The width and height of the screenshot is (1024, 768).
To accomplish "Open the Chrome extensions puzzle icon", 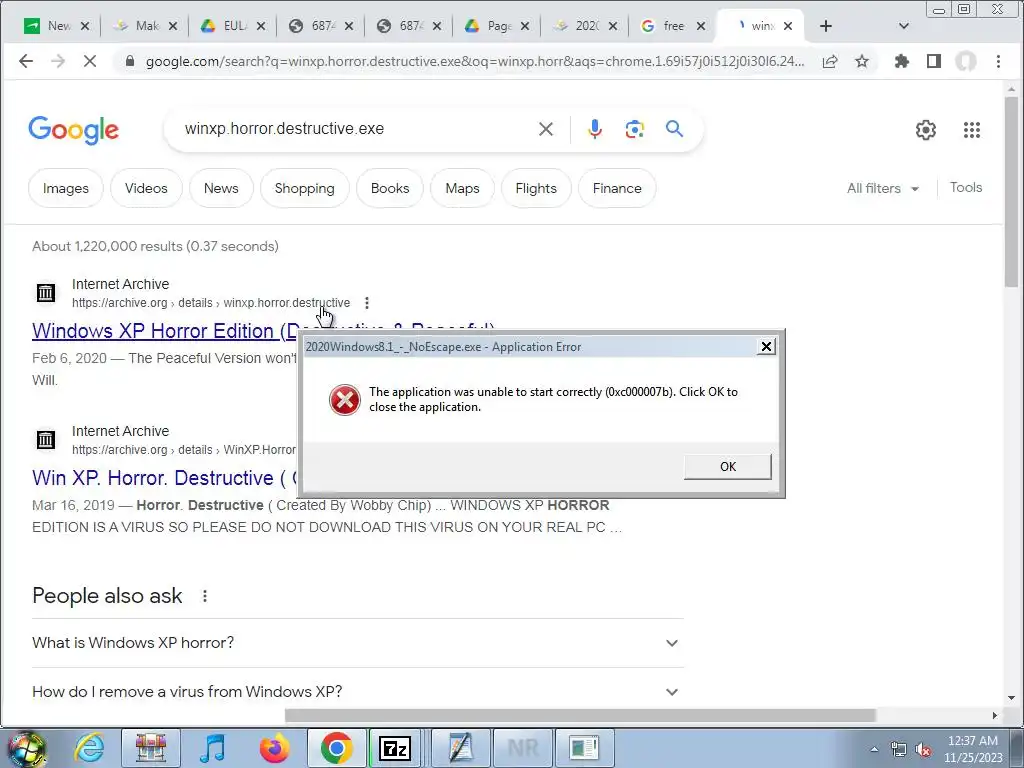I will [902, 61].
